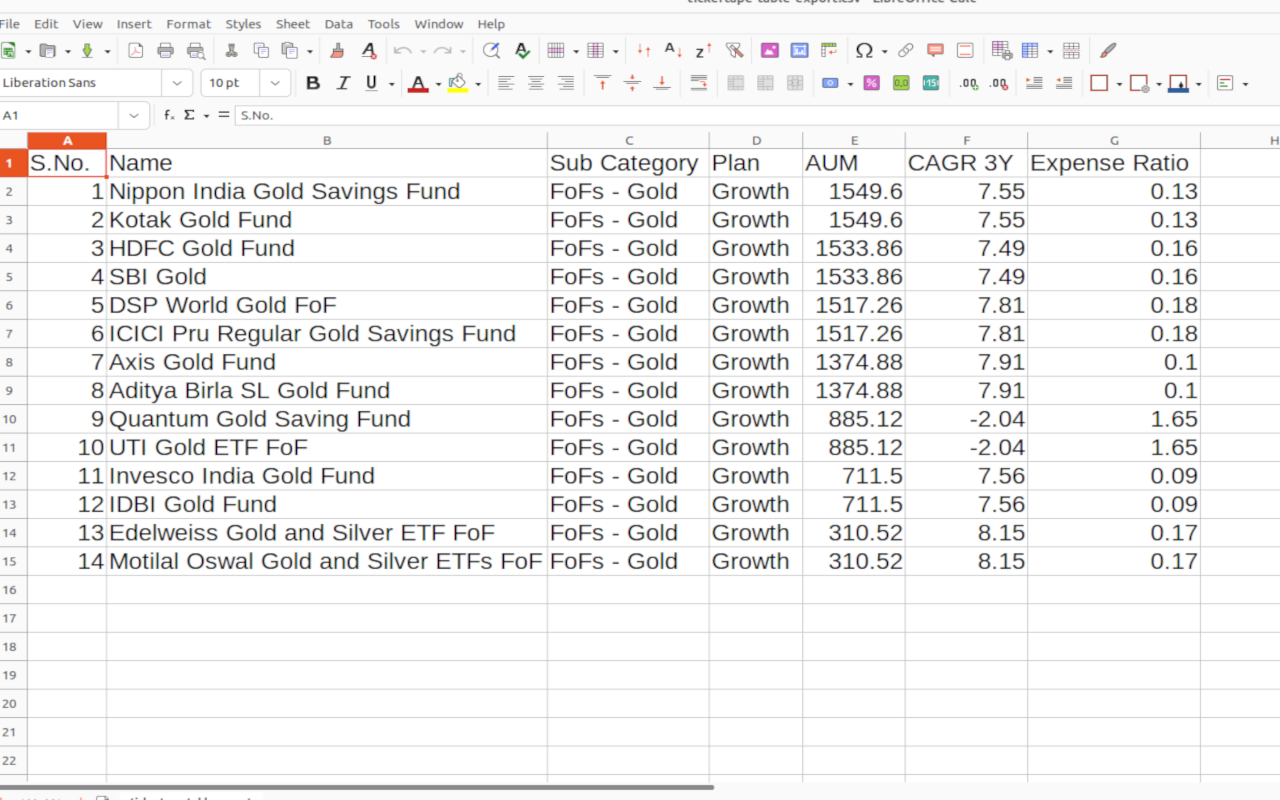Open the Name Box dropdown arrow
The width and height of the screenshot is (1280, 800).
click(x=134, y=116)
